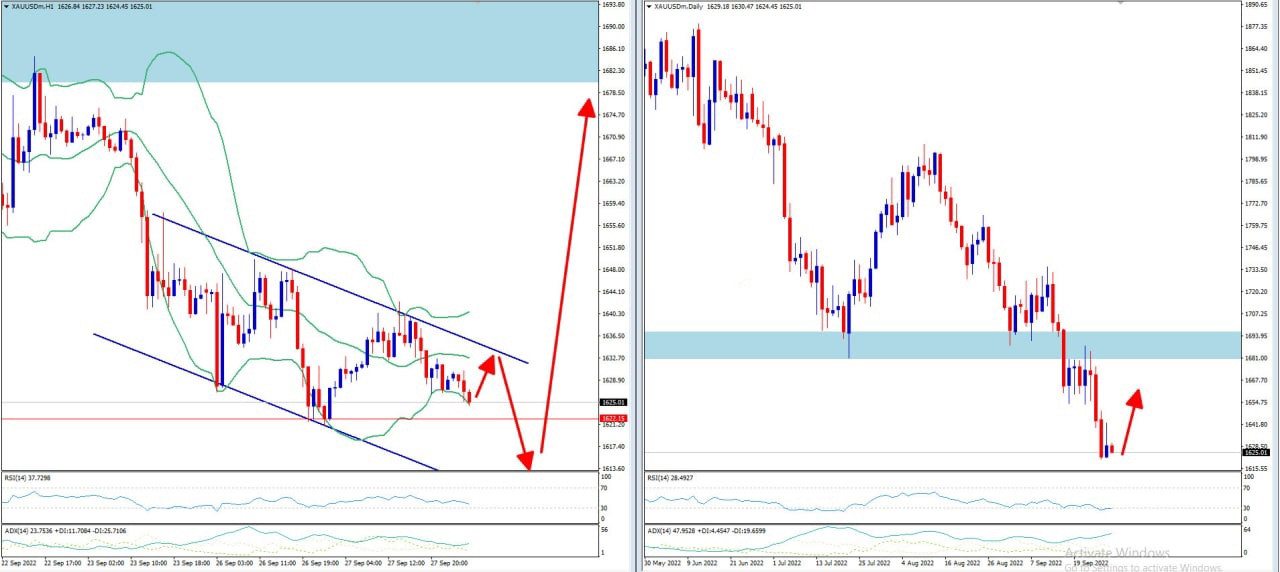Screen dimensions: 1280x572
Task: Select the light blue zone atop H1 chart
Action: point(300,40)
